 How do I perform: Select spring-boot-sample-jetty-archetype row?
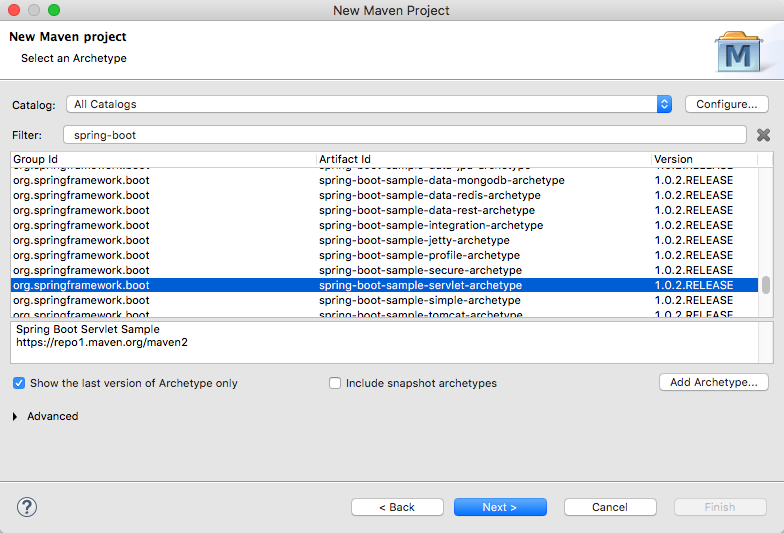(x=384, y=240)
